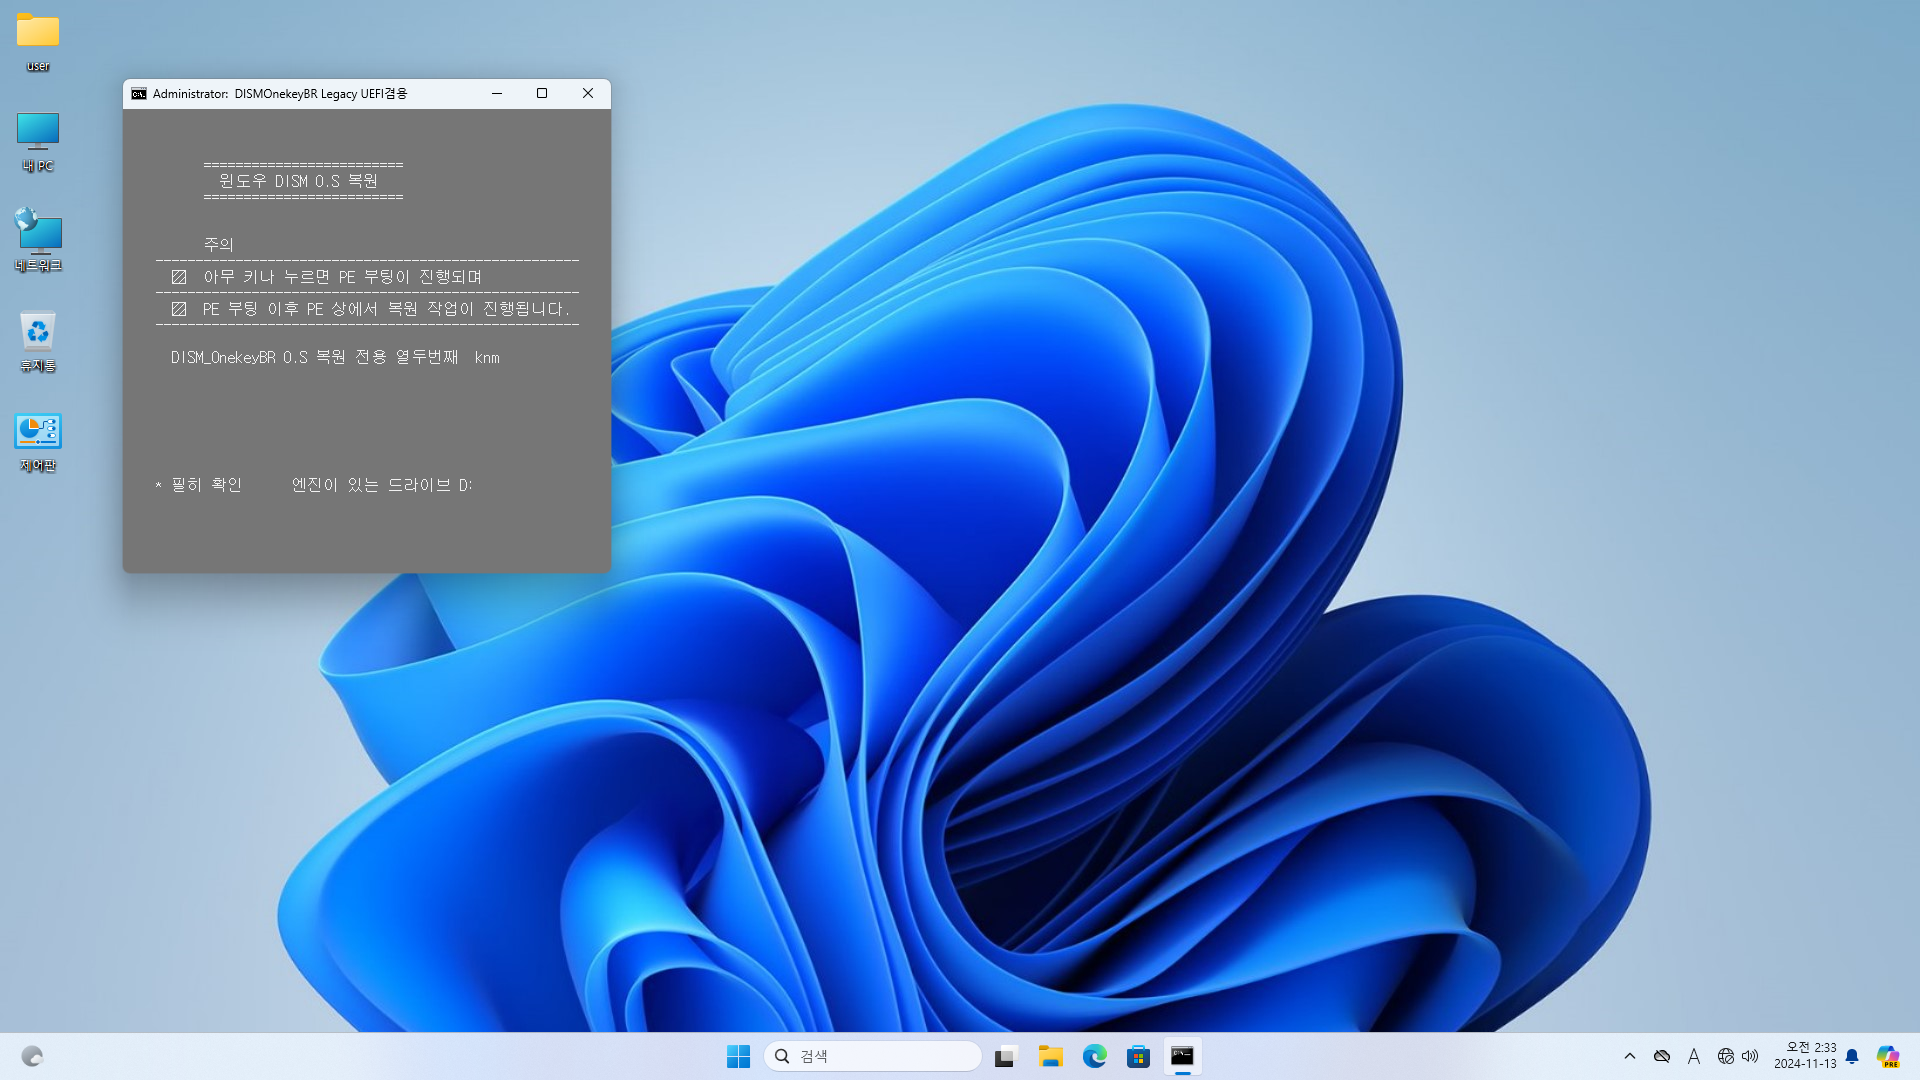This screenshot has width=1920, height=1080.
Task: Click the console title bar text
Action: [280, 94]
